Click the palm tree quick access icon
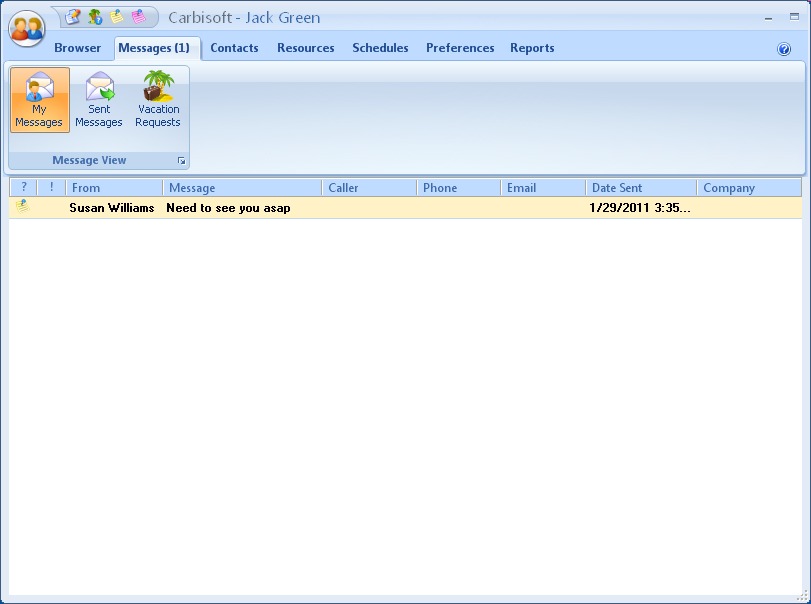 pos(95,17)
